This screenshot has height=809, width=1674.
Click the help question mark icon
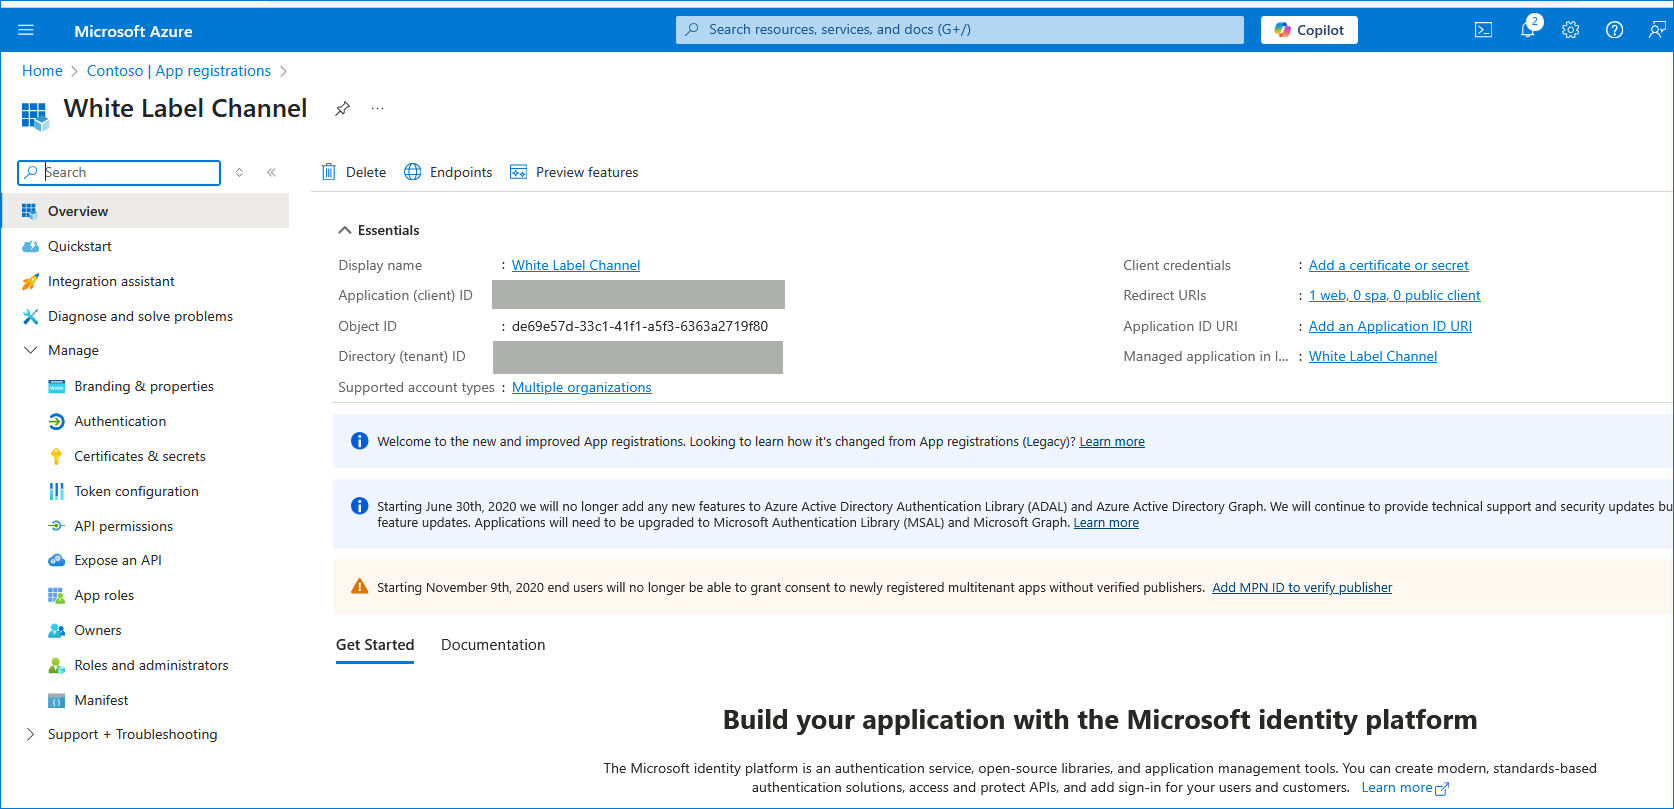(1614, 30)
